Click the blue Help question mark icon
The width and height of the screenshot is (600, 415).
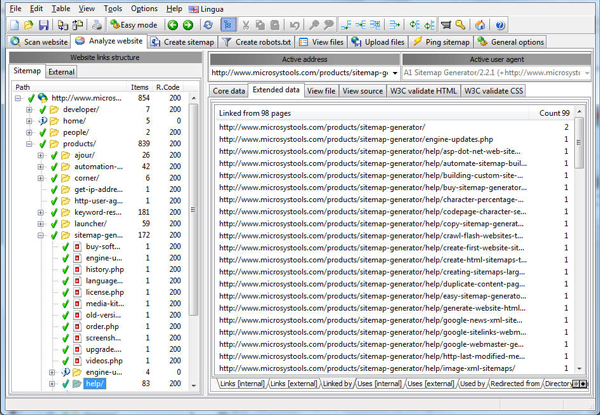click(x=499, y=25)
